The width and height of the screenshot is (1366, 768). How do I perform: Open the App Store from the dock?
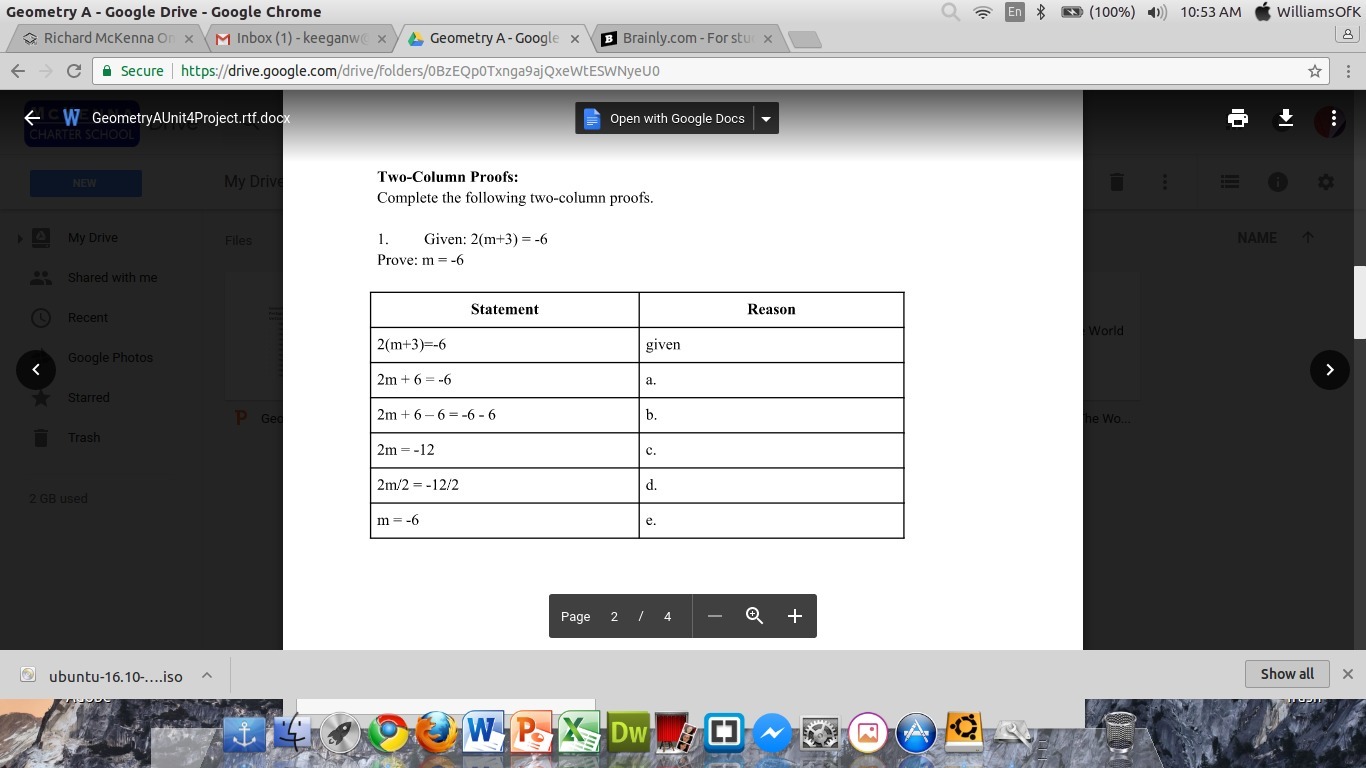tap(917, 734)
